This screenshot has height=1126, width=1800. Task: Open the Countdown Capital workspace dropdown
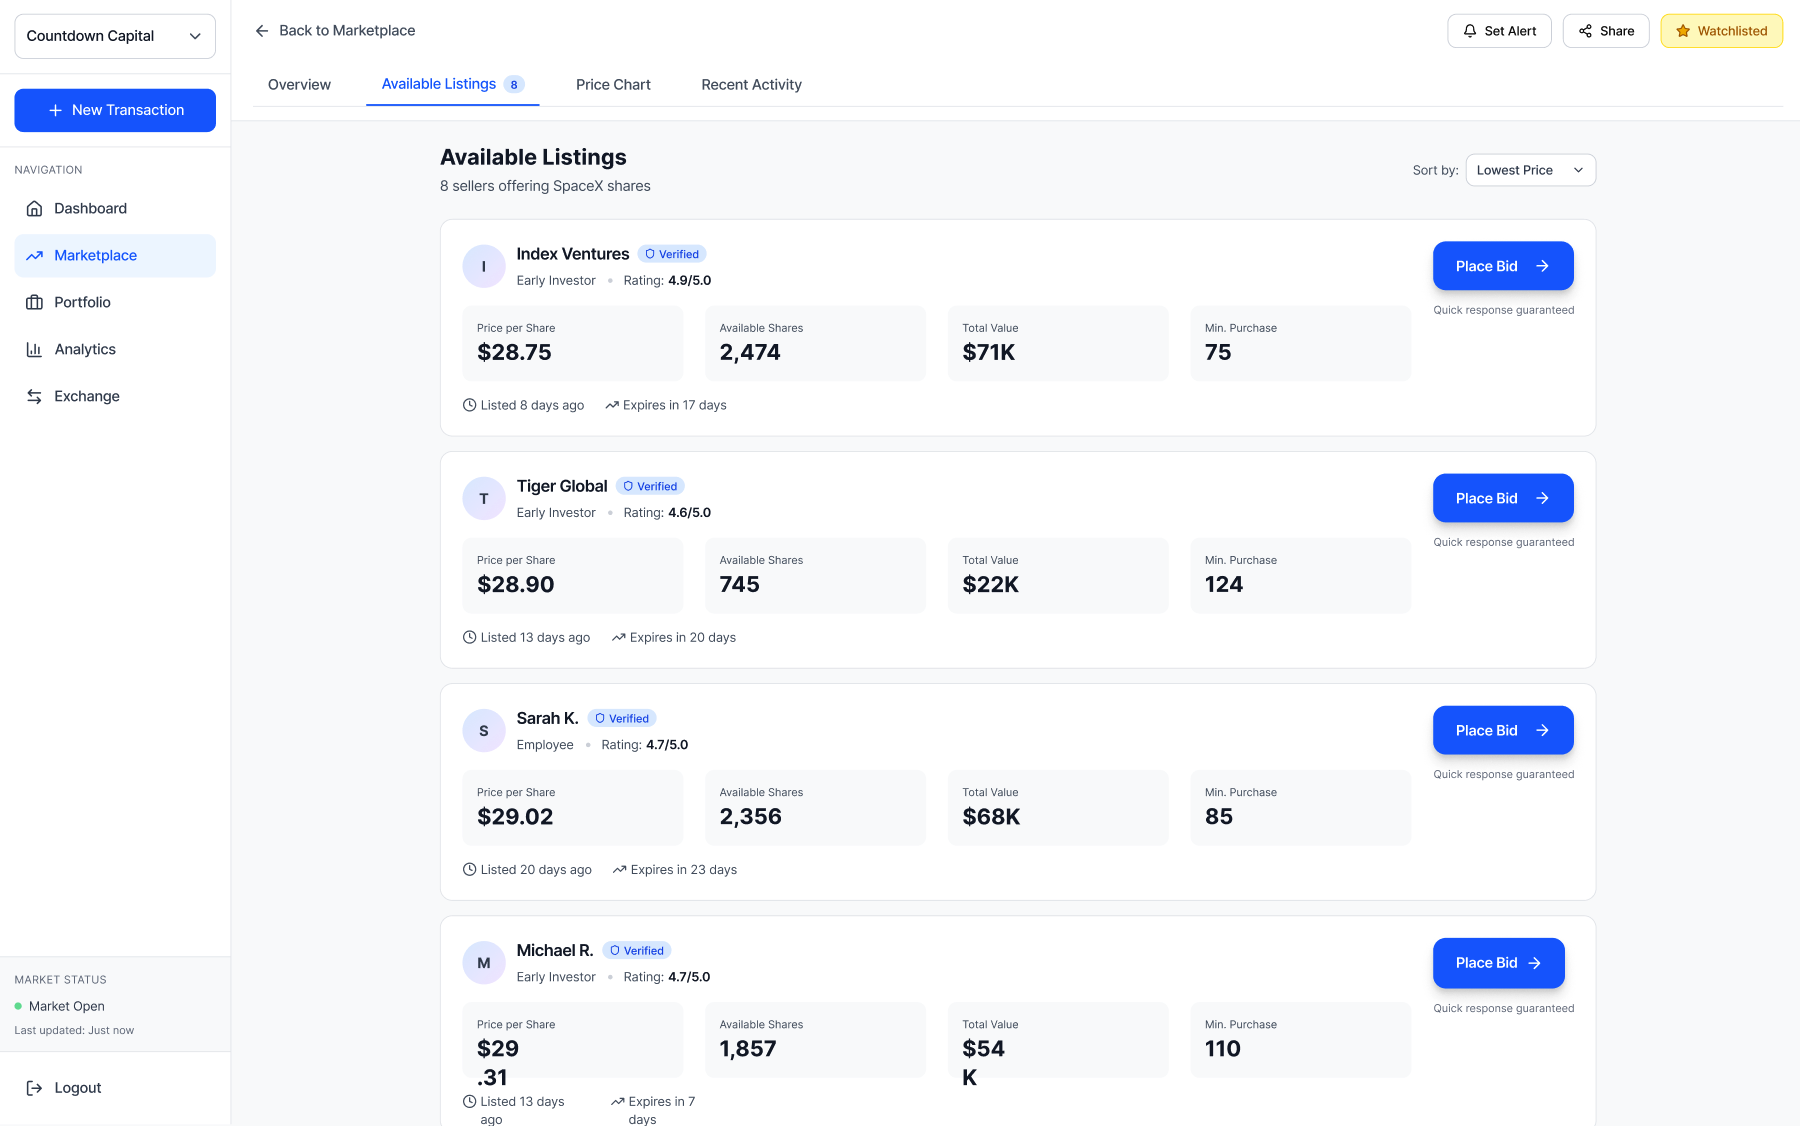click(114, 36)
